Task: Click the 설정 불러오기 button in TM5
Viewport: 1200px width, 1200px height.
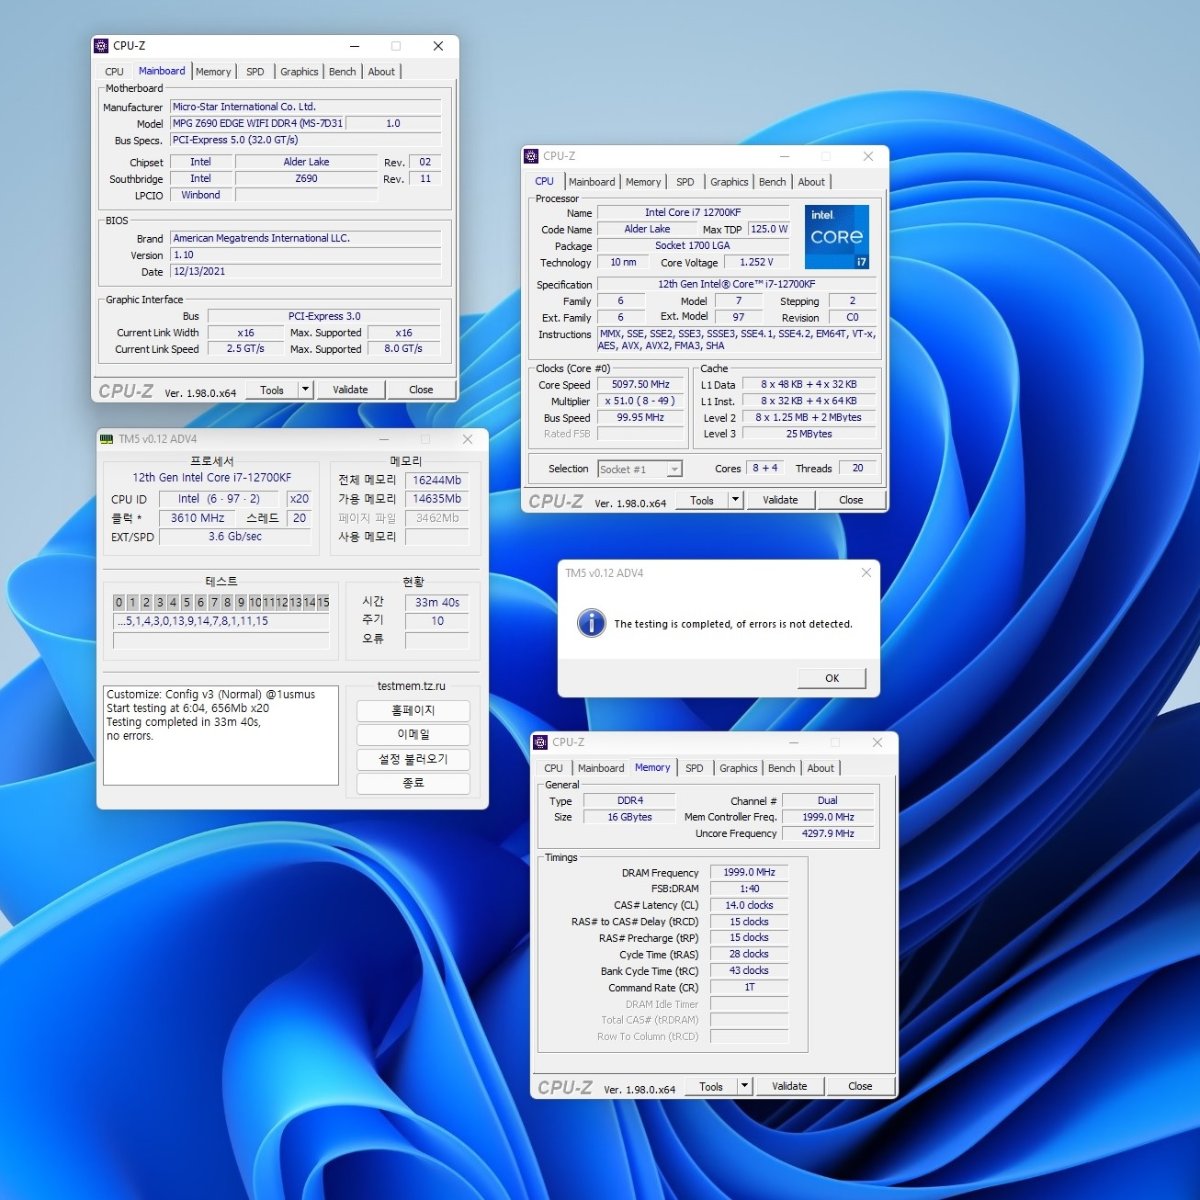Action: [413, 759]
